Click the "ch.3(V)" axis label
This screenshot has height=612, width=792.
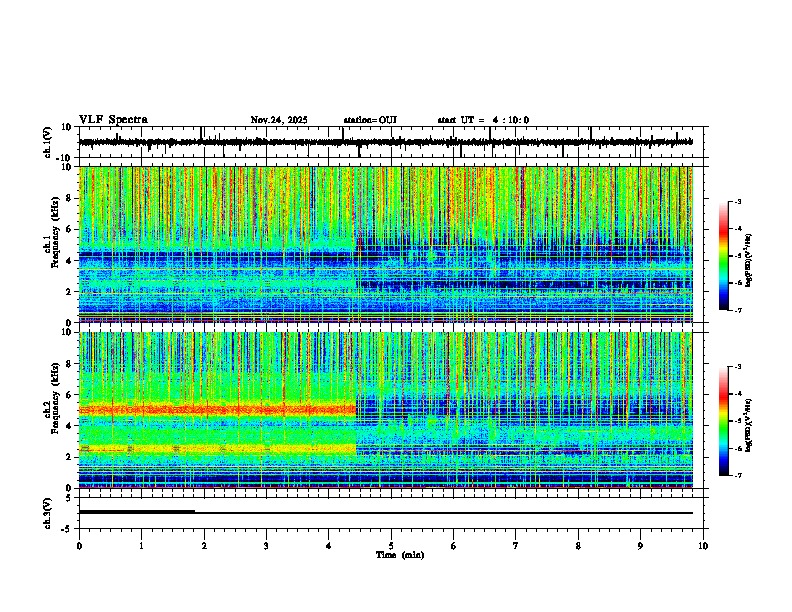click(x=48, y=513)
